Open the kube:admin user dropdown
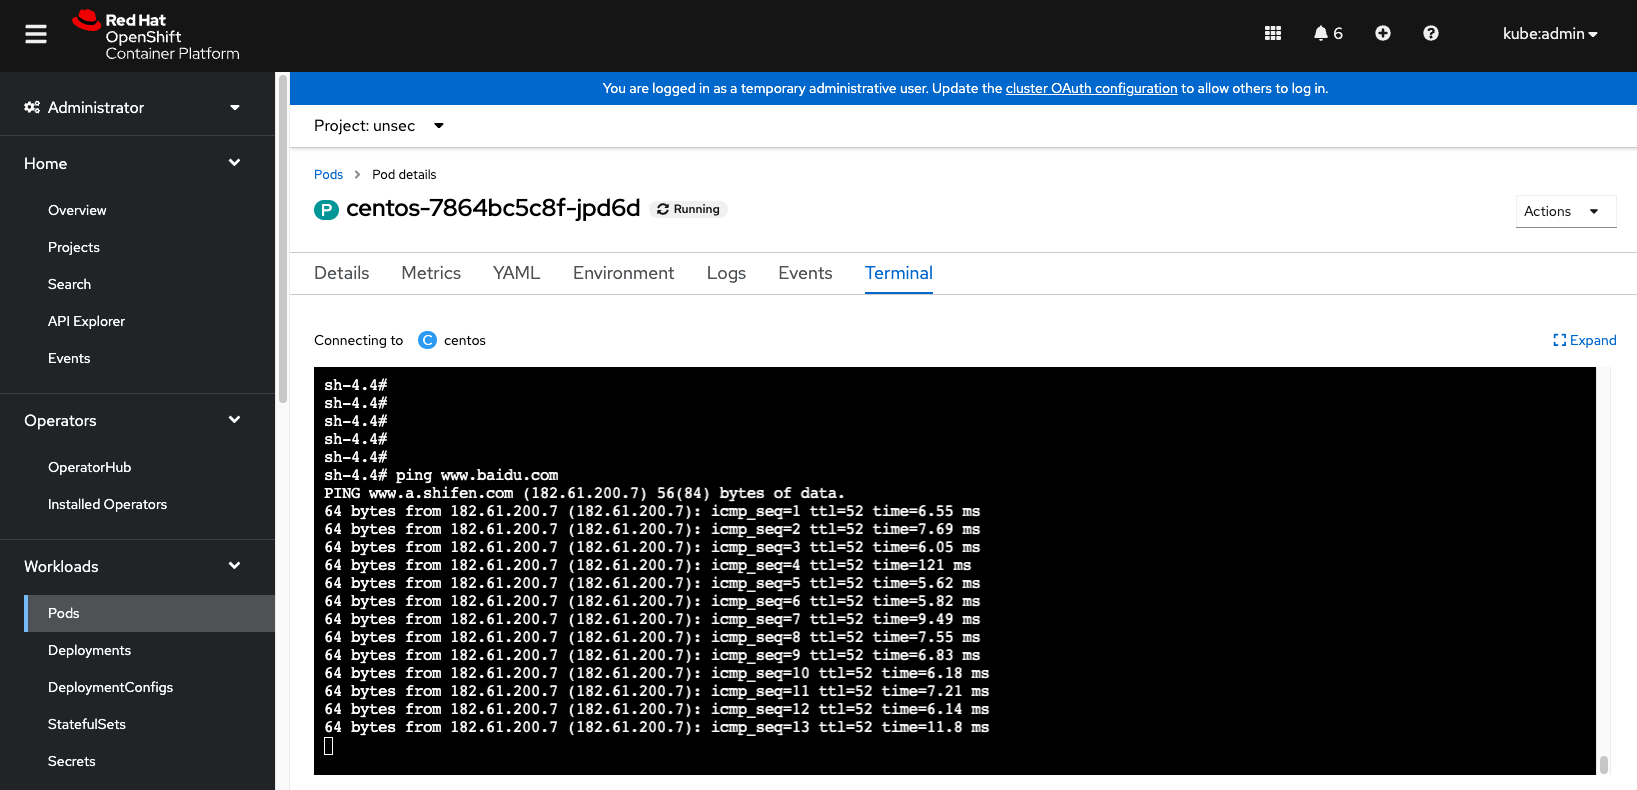 (x=1550, y=34)
